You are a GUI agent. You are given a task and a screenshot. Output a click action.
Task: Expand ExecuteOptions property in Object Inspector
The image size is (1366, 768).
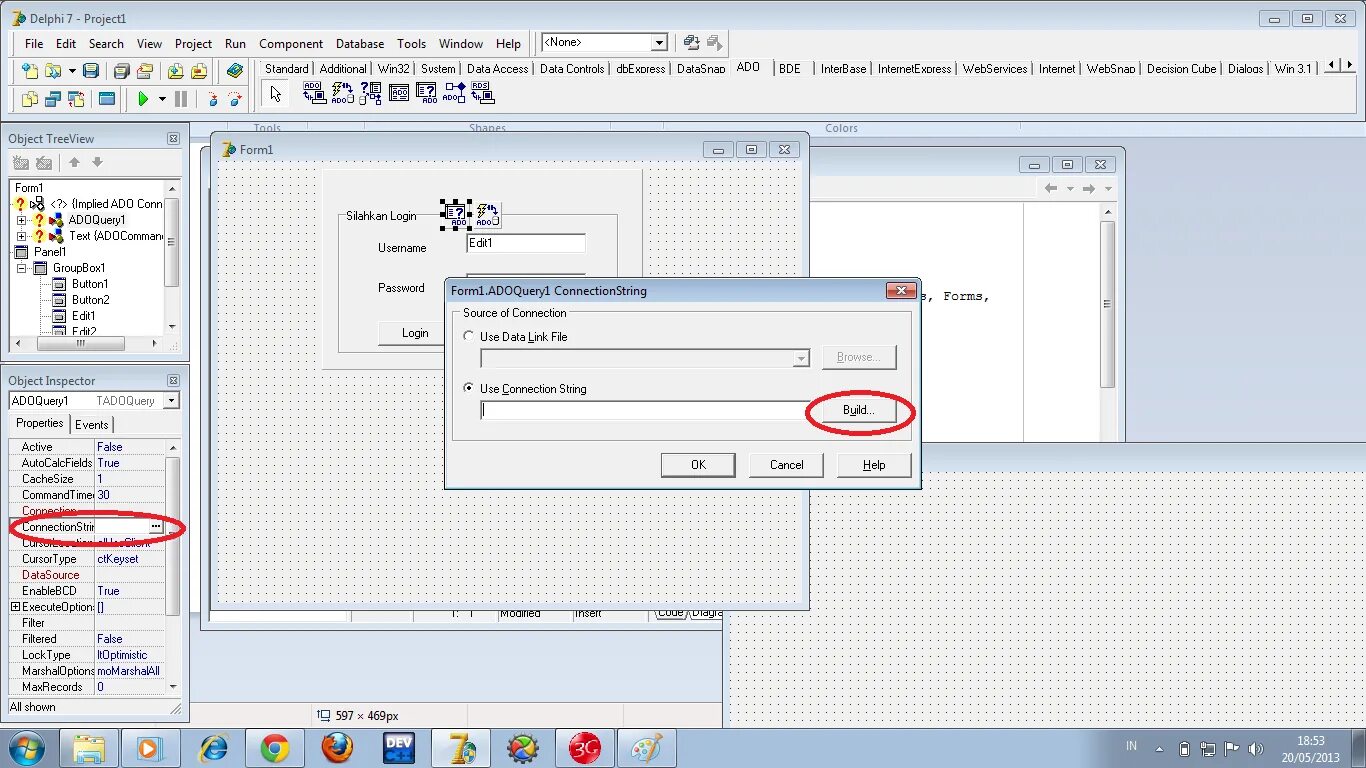[15, 607]
